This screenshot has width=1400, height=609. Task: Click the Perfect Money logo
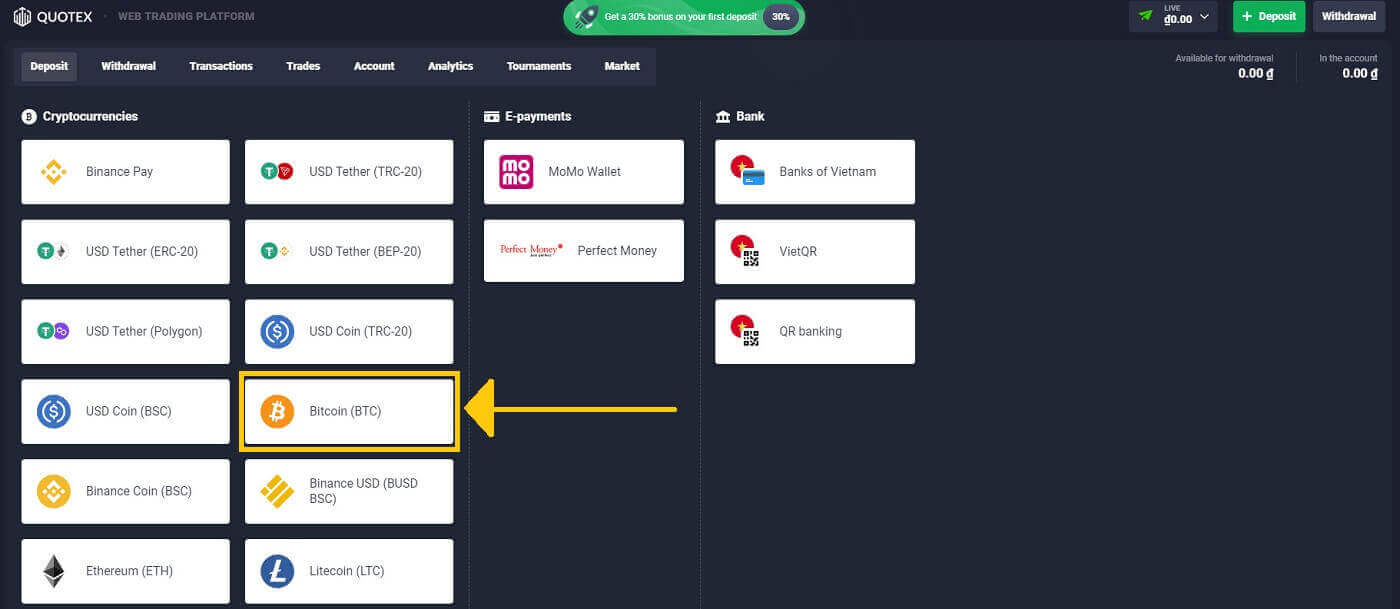(x=531, y=250)
